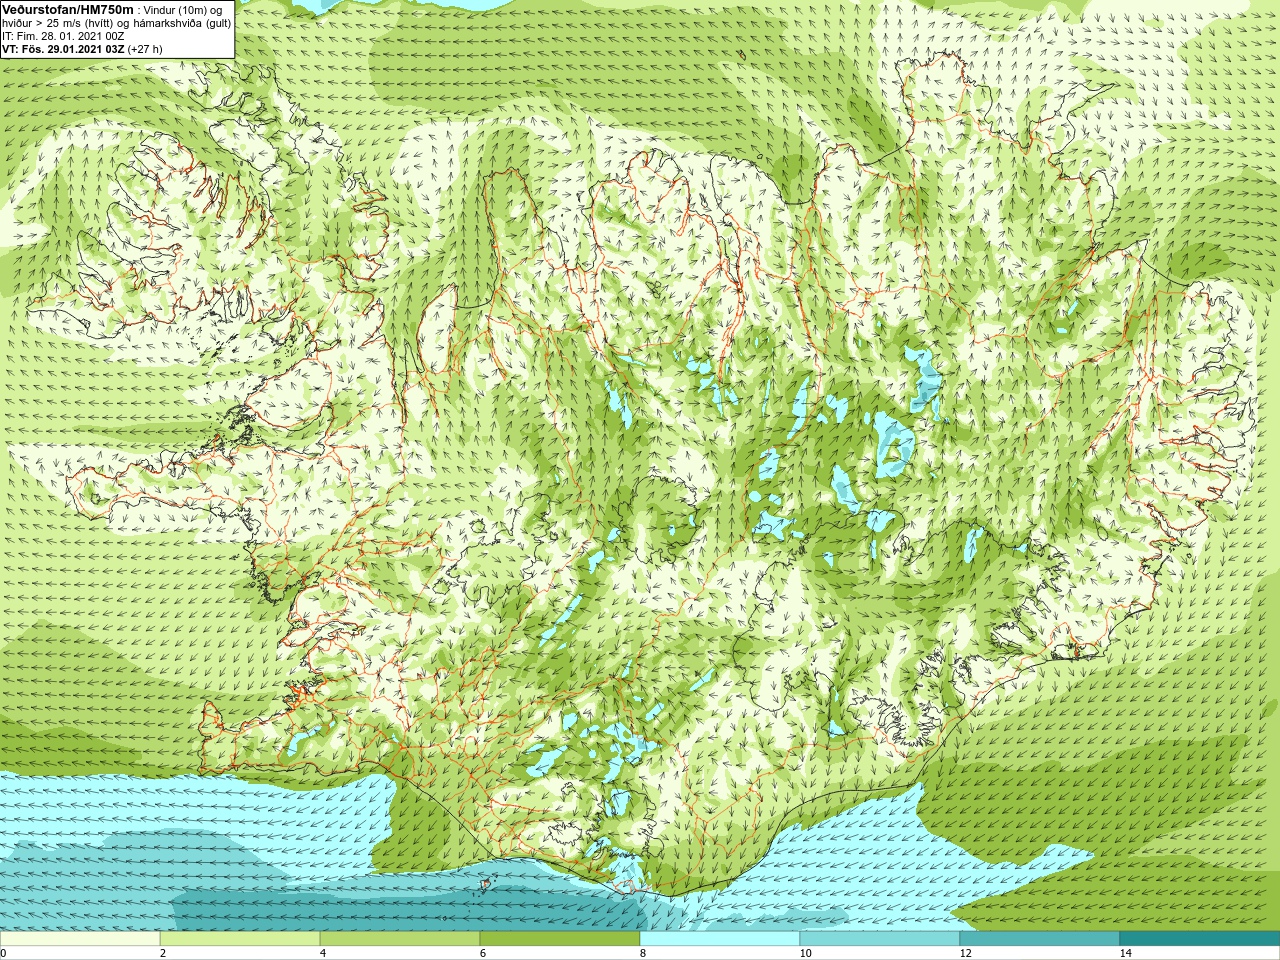This screenshot has height=960, width=1280.
Task: Click the cyan 10–12 legend color band
Action: pos(880,939)
